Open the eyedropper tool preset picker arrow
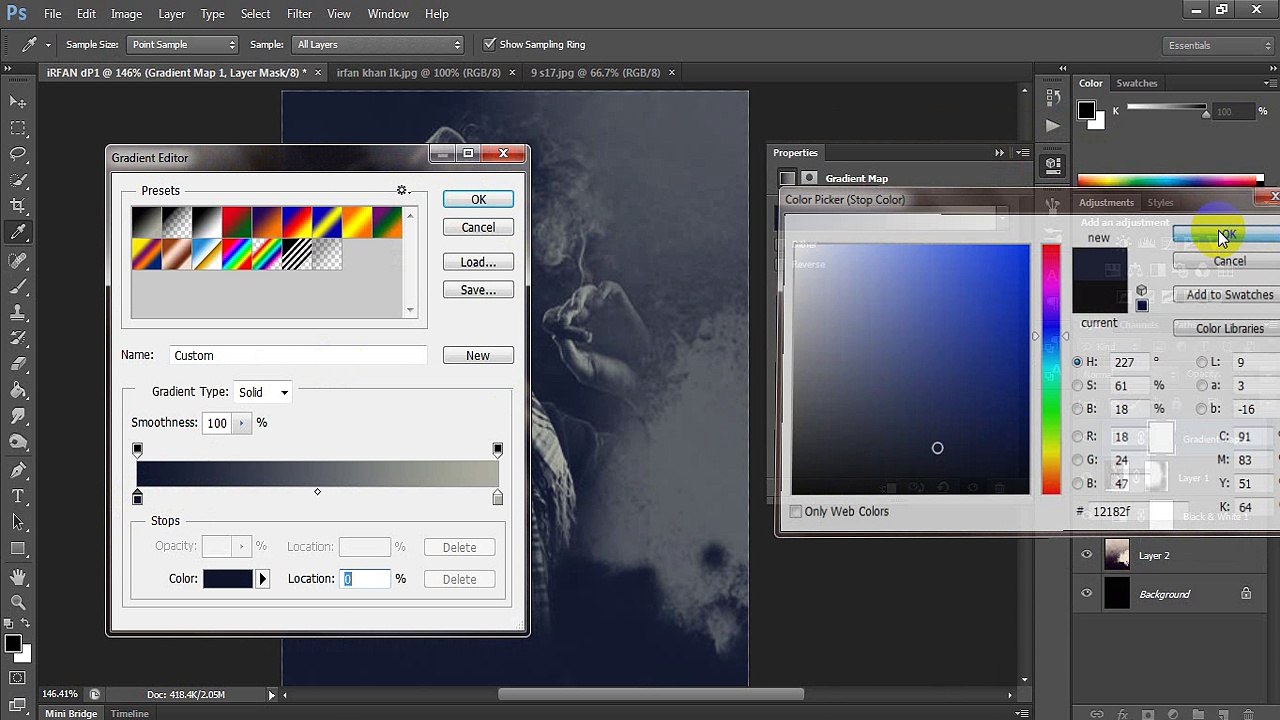This screenshot has width=1280, height=720. (47, 44)
